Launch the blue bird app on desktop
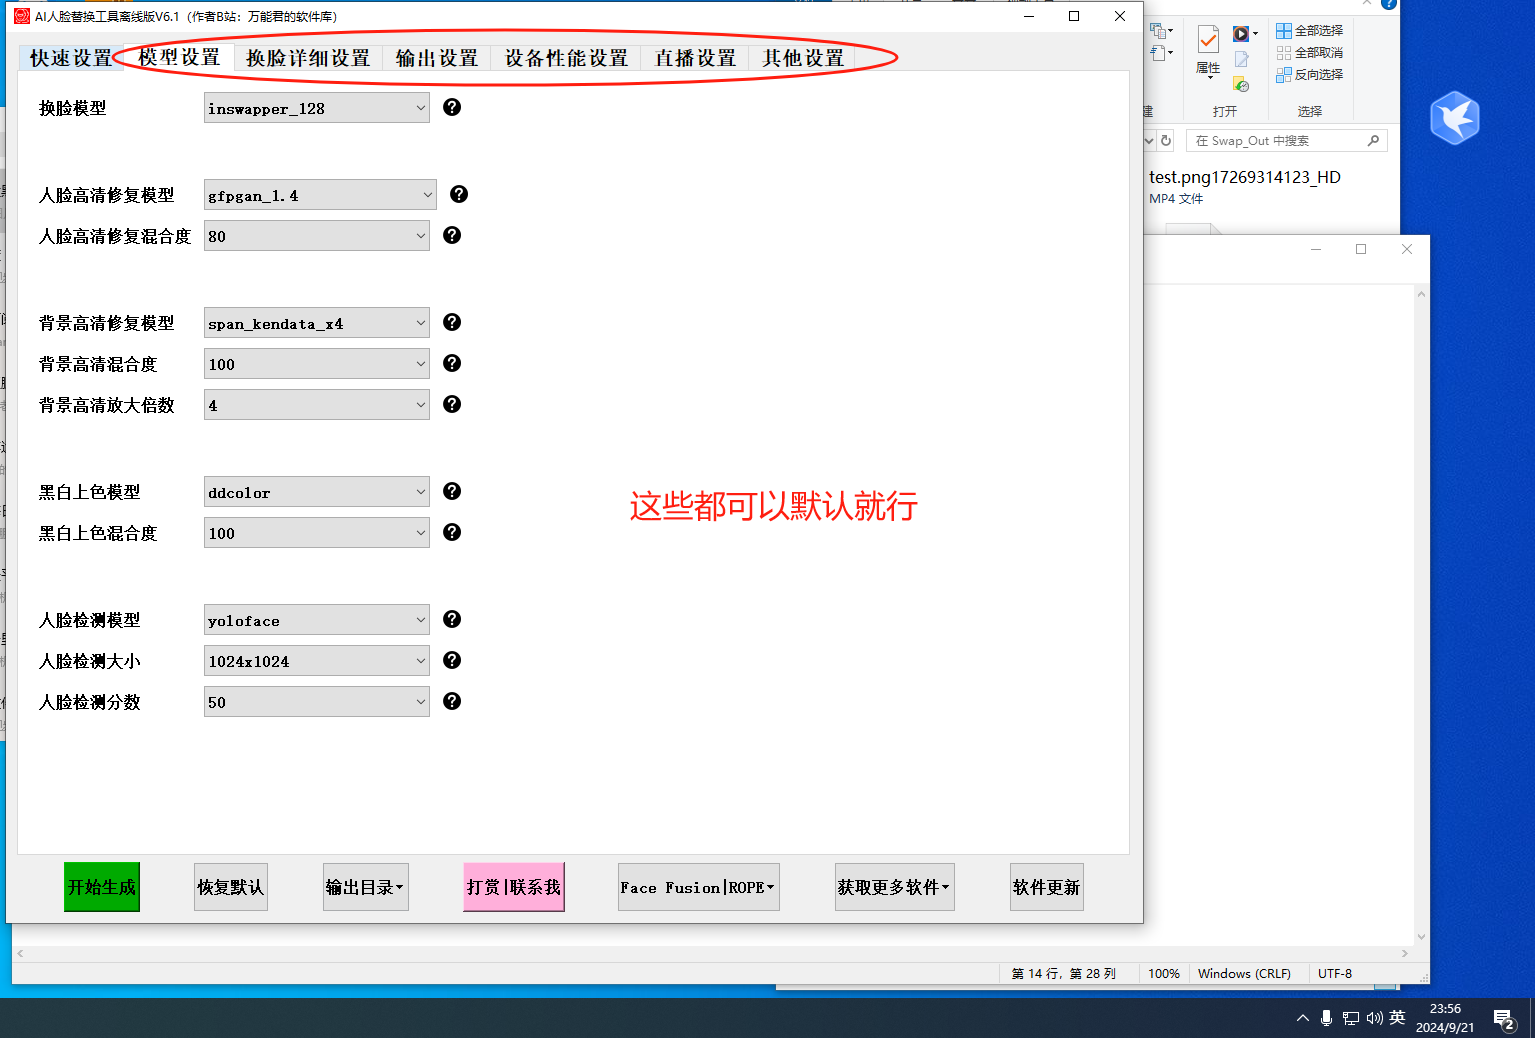Image resolution: width=1535 pixels, height=1038 pixels. [x=1455, y=117]
